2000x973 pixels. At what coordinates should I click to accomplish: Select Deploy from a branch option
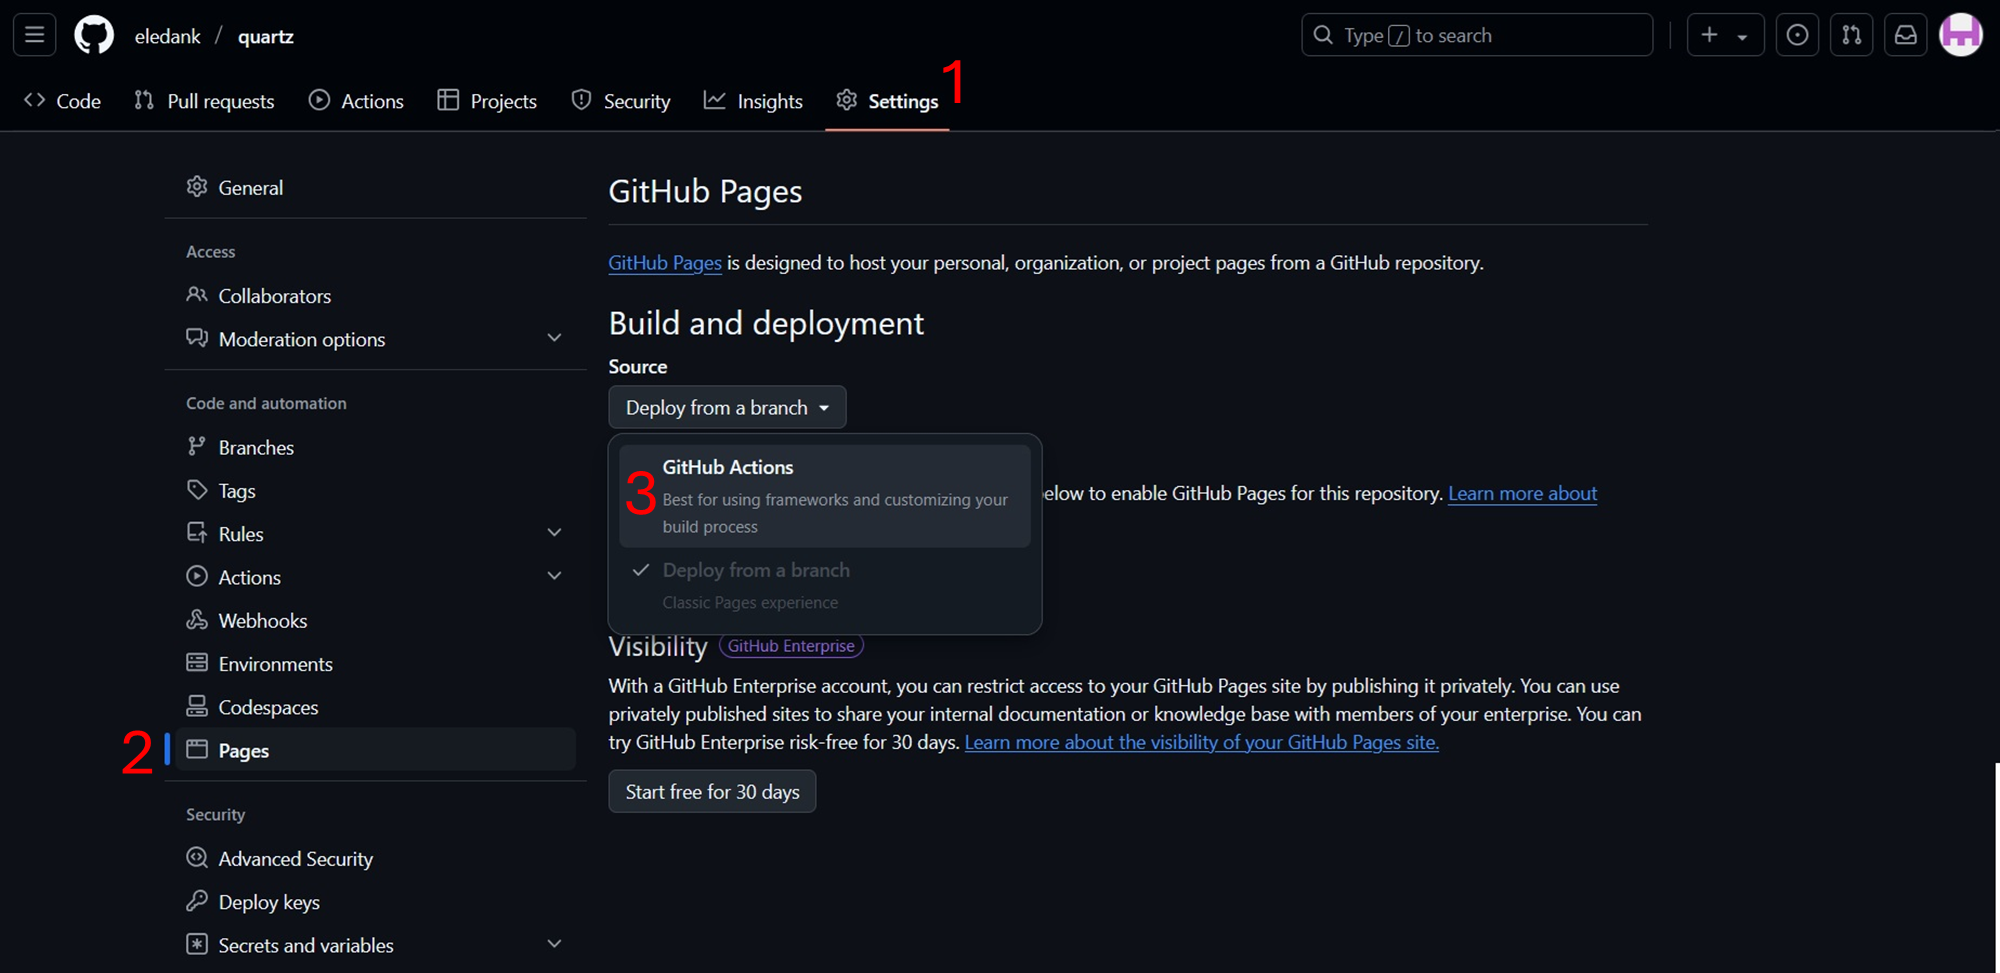(x=825, y=586)
